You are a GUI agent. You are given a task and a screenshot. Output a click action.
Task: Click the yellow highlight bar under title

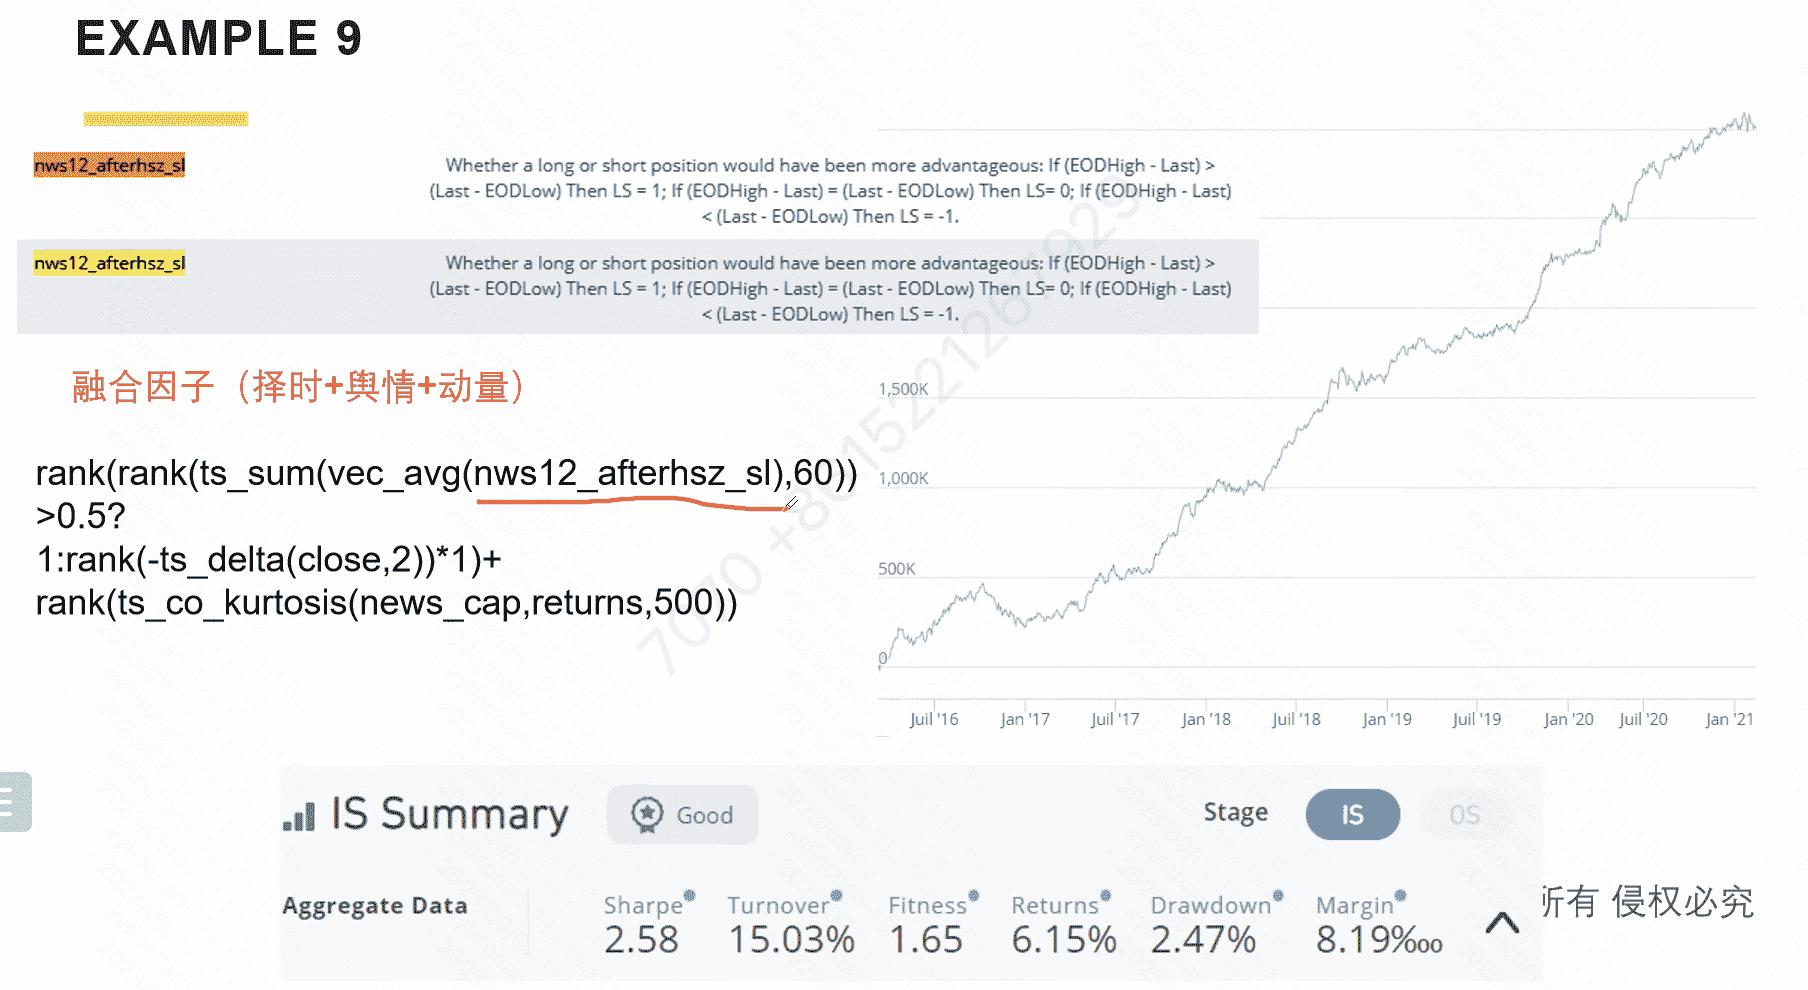click(x=166, y=119)
